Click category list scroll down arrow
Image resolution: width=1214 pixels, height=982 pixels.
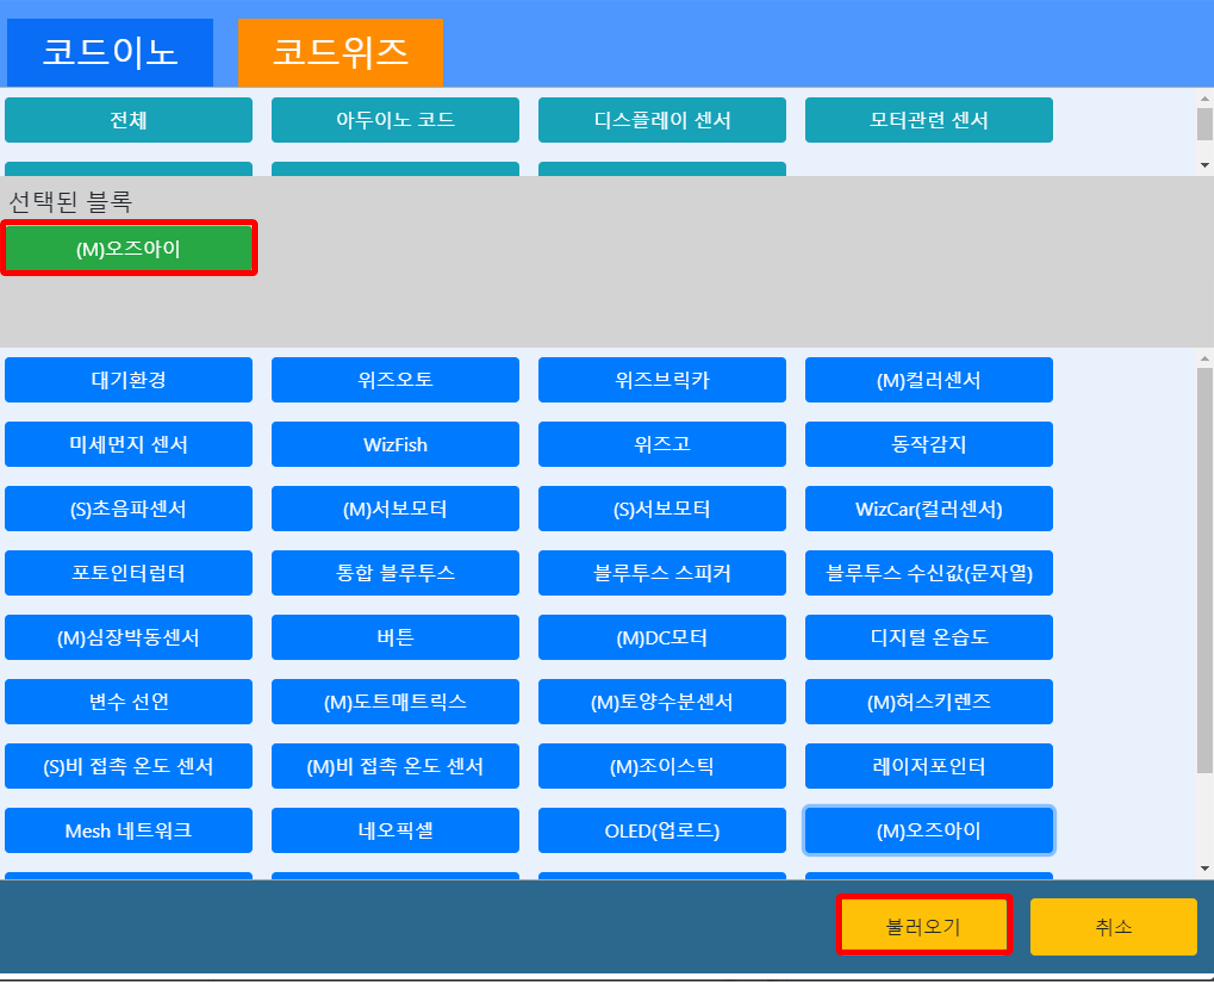[1205, 165]
